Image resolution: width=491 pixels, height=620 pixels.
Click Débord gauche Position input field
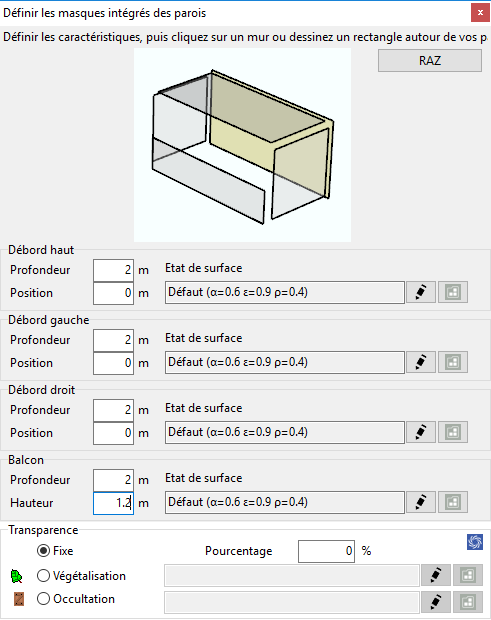113,363
